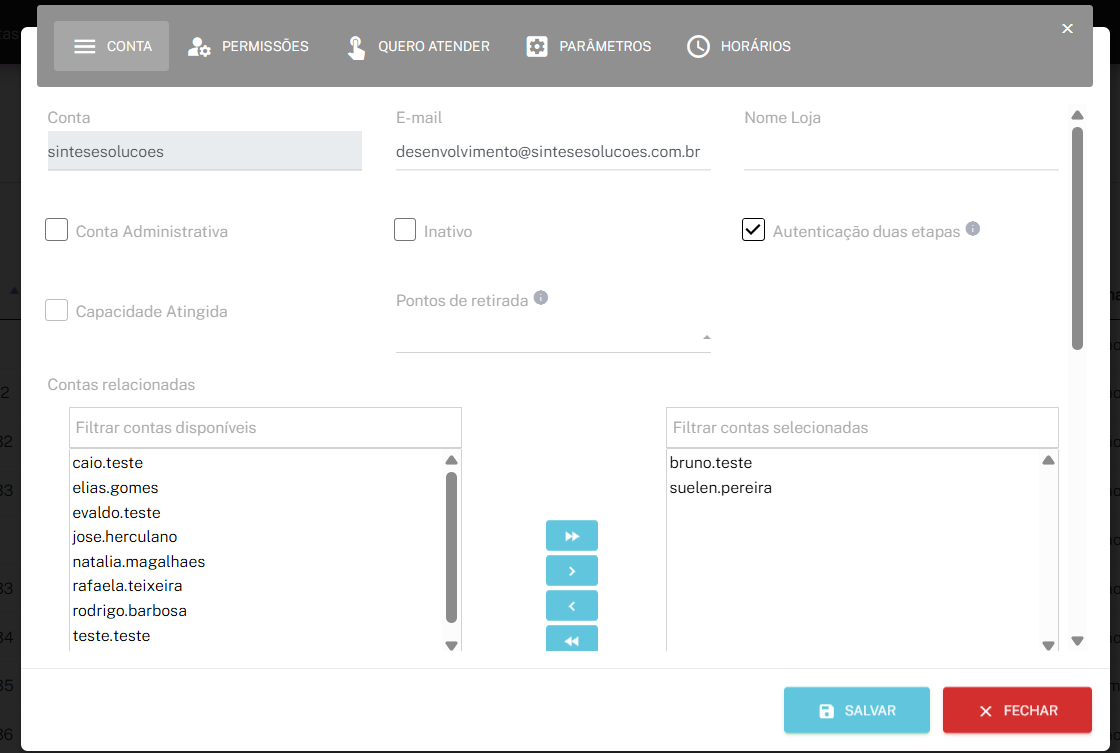Switch to the Permissões tab
Image resolution: width=1120 pixels, height=753 pixels.
(x=248, y=46)
